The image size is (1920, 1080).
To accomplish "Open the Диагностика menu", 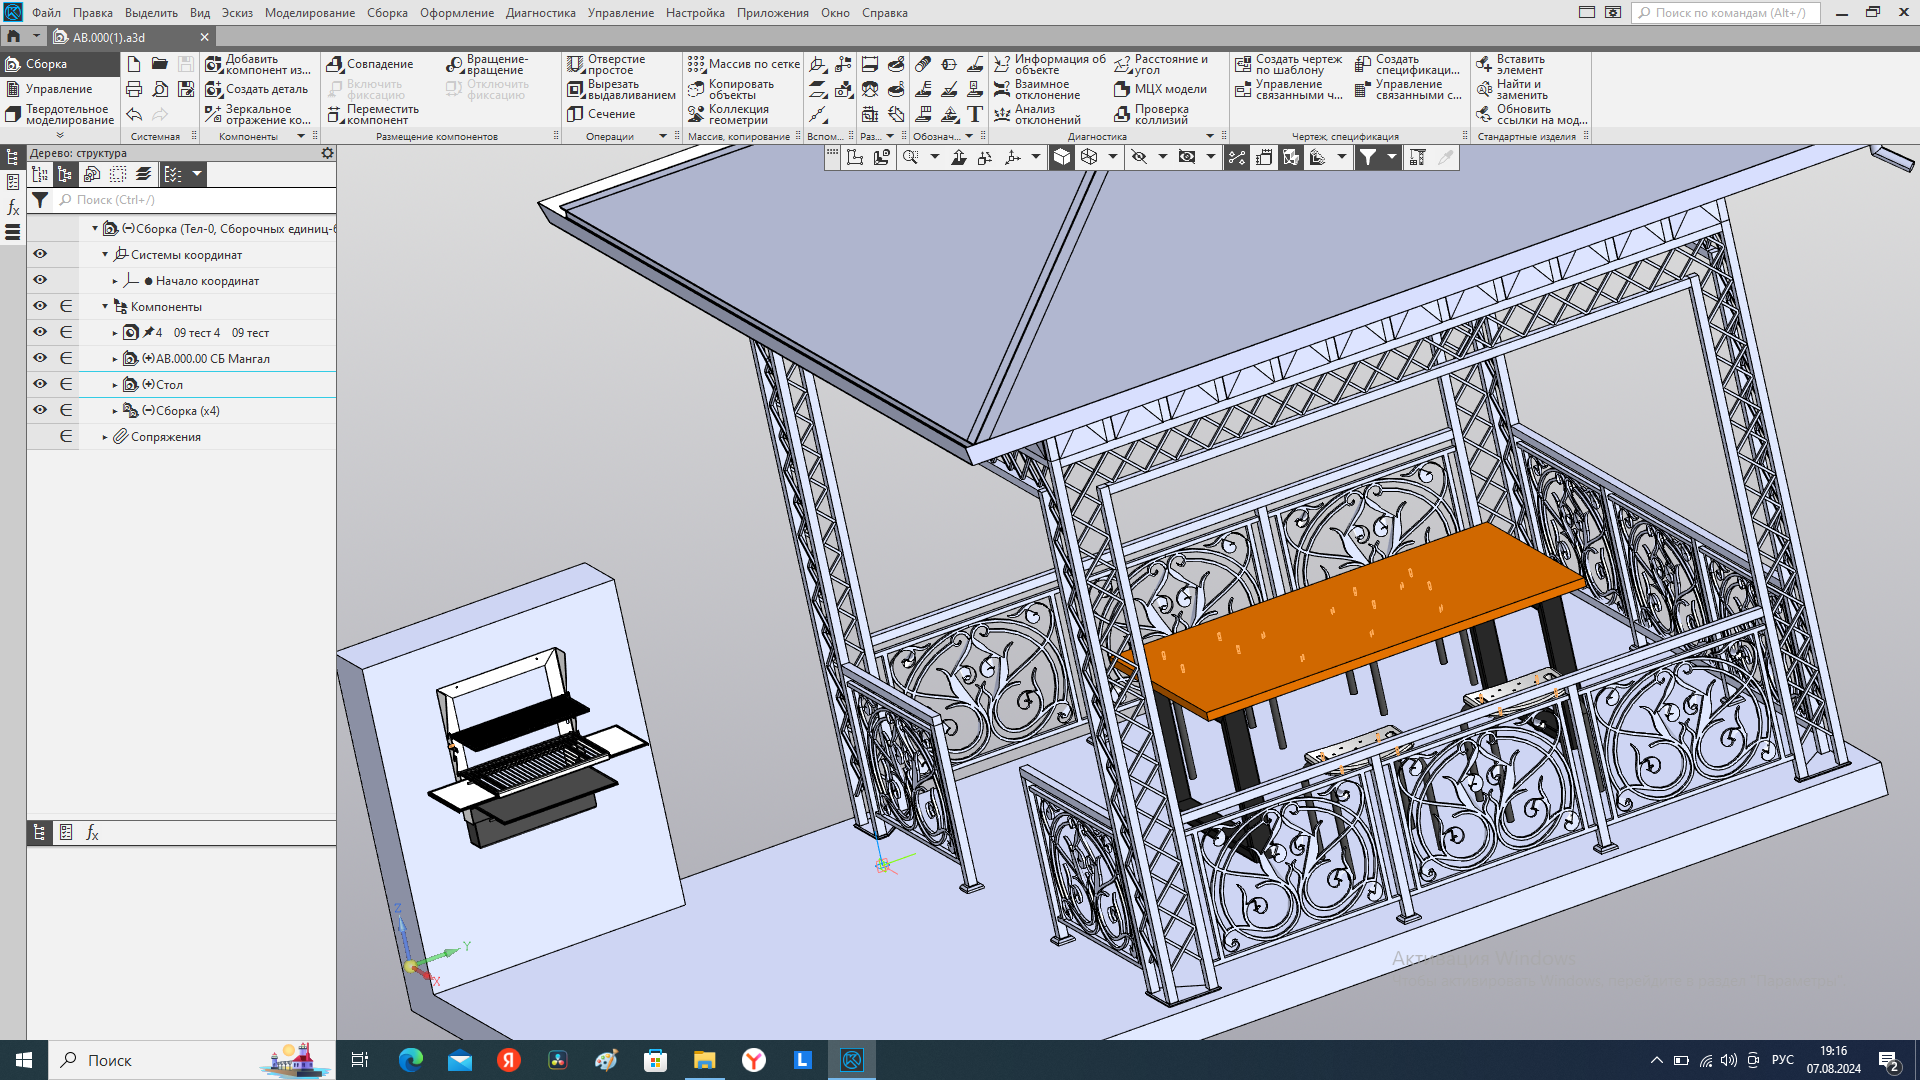I will 540,13.
